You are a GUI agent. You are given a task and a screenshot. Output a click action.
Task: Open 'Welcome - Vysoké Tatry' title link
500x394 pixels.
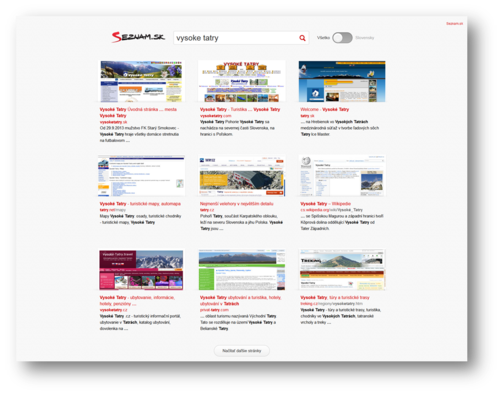tap(325, 109)
